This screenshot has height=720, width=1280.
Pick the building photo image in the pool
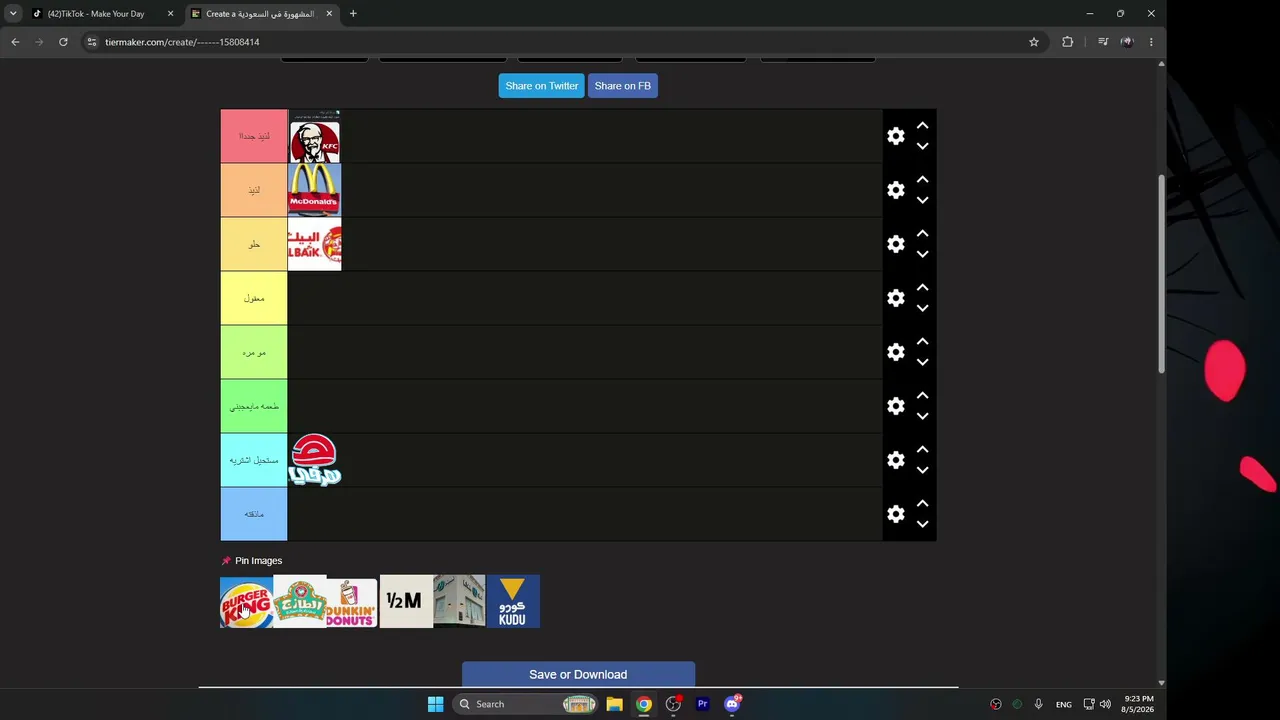point(459,602)
